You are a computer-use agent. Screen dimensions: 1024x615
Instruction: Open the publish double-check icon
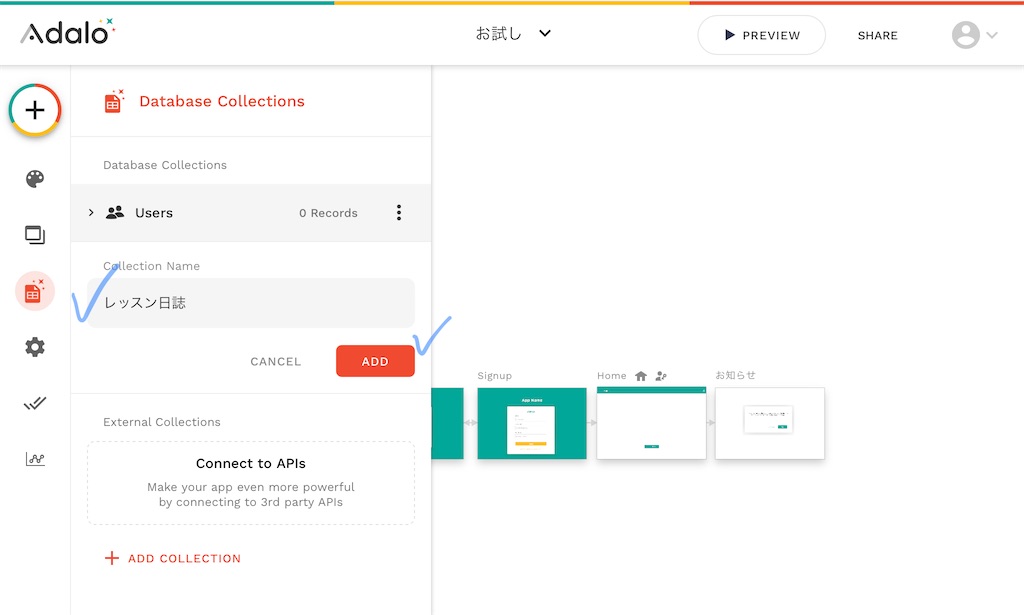click(35, 403)
